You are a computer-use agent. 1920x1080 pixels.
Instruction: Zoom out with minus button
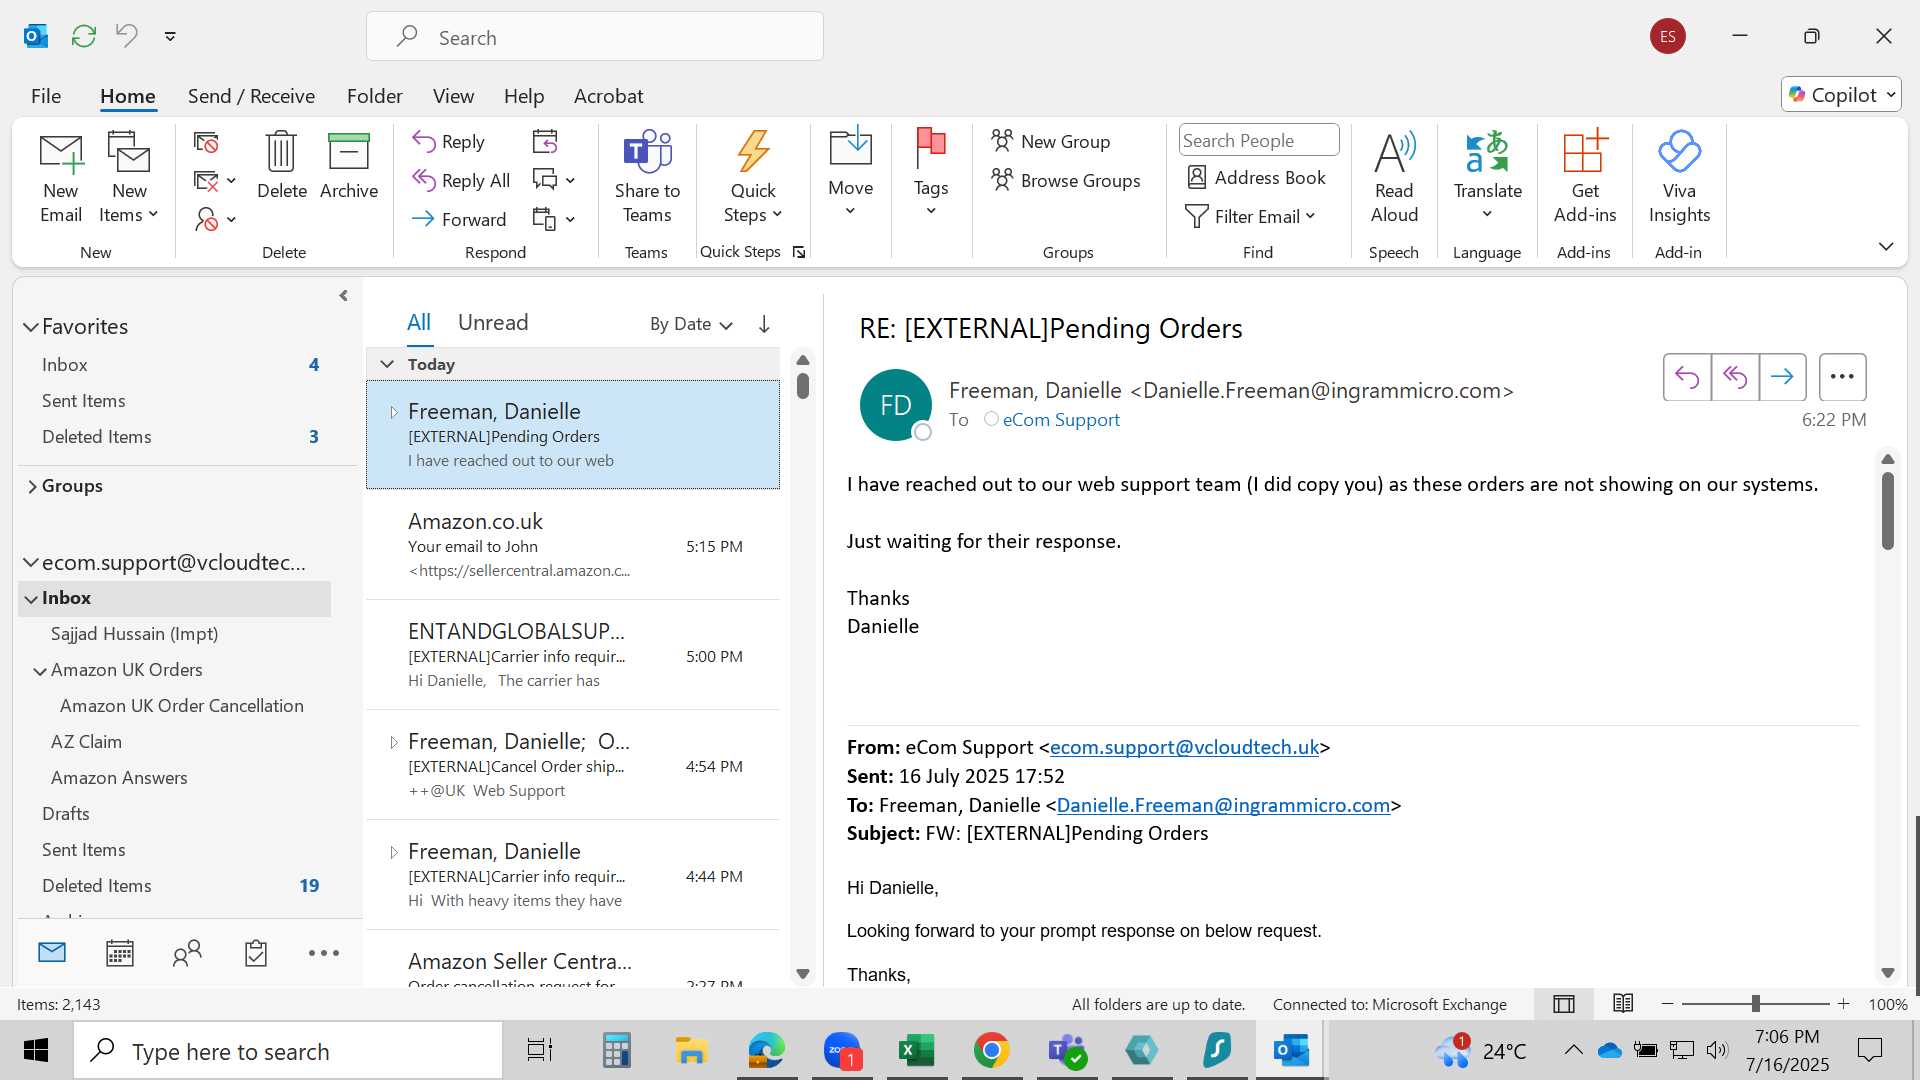pos(1667,1004)
